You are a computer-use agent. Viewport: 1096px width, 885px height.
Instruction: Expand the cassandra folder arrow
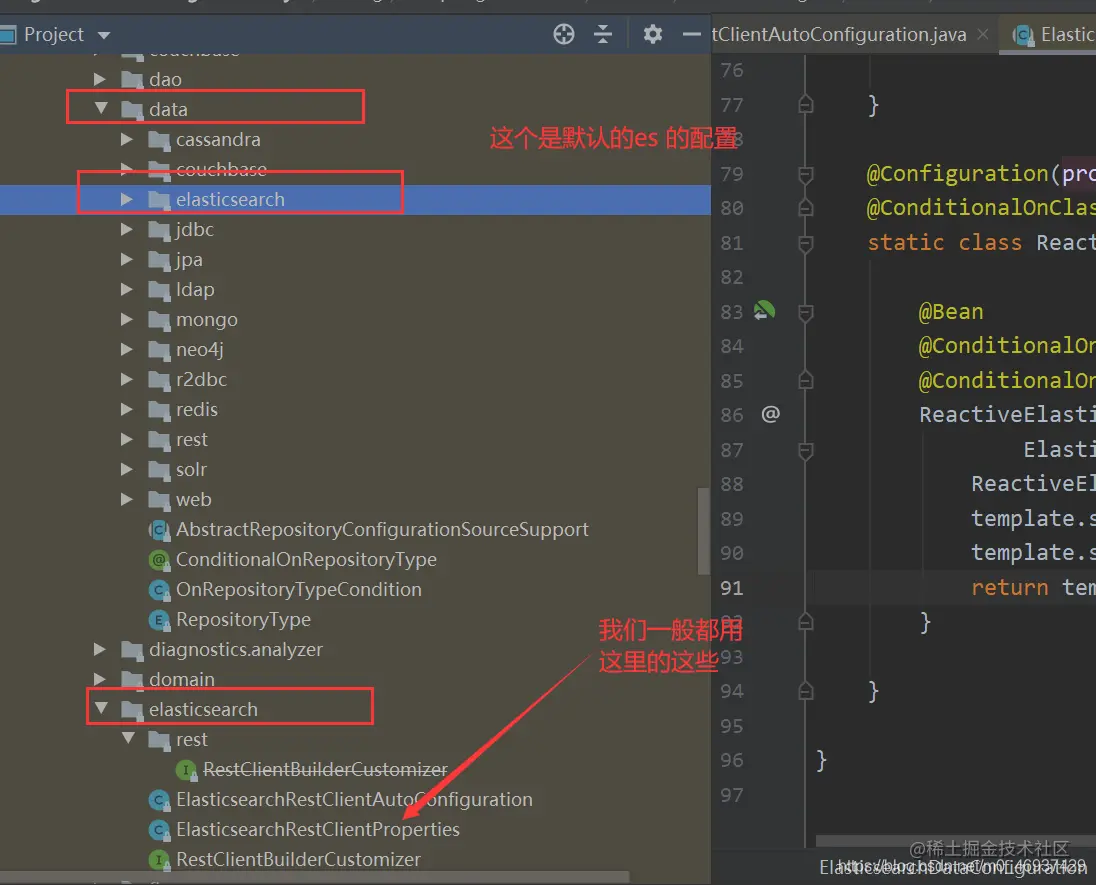pyautogui.click(x=127, y=139)
